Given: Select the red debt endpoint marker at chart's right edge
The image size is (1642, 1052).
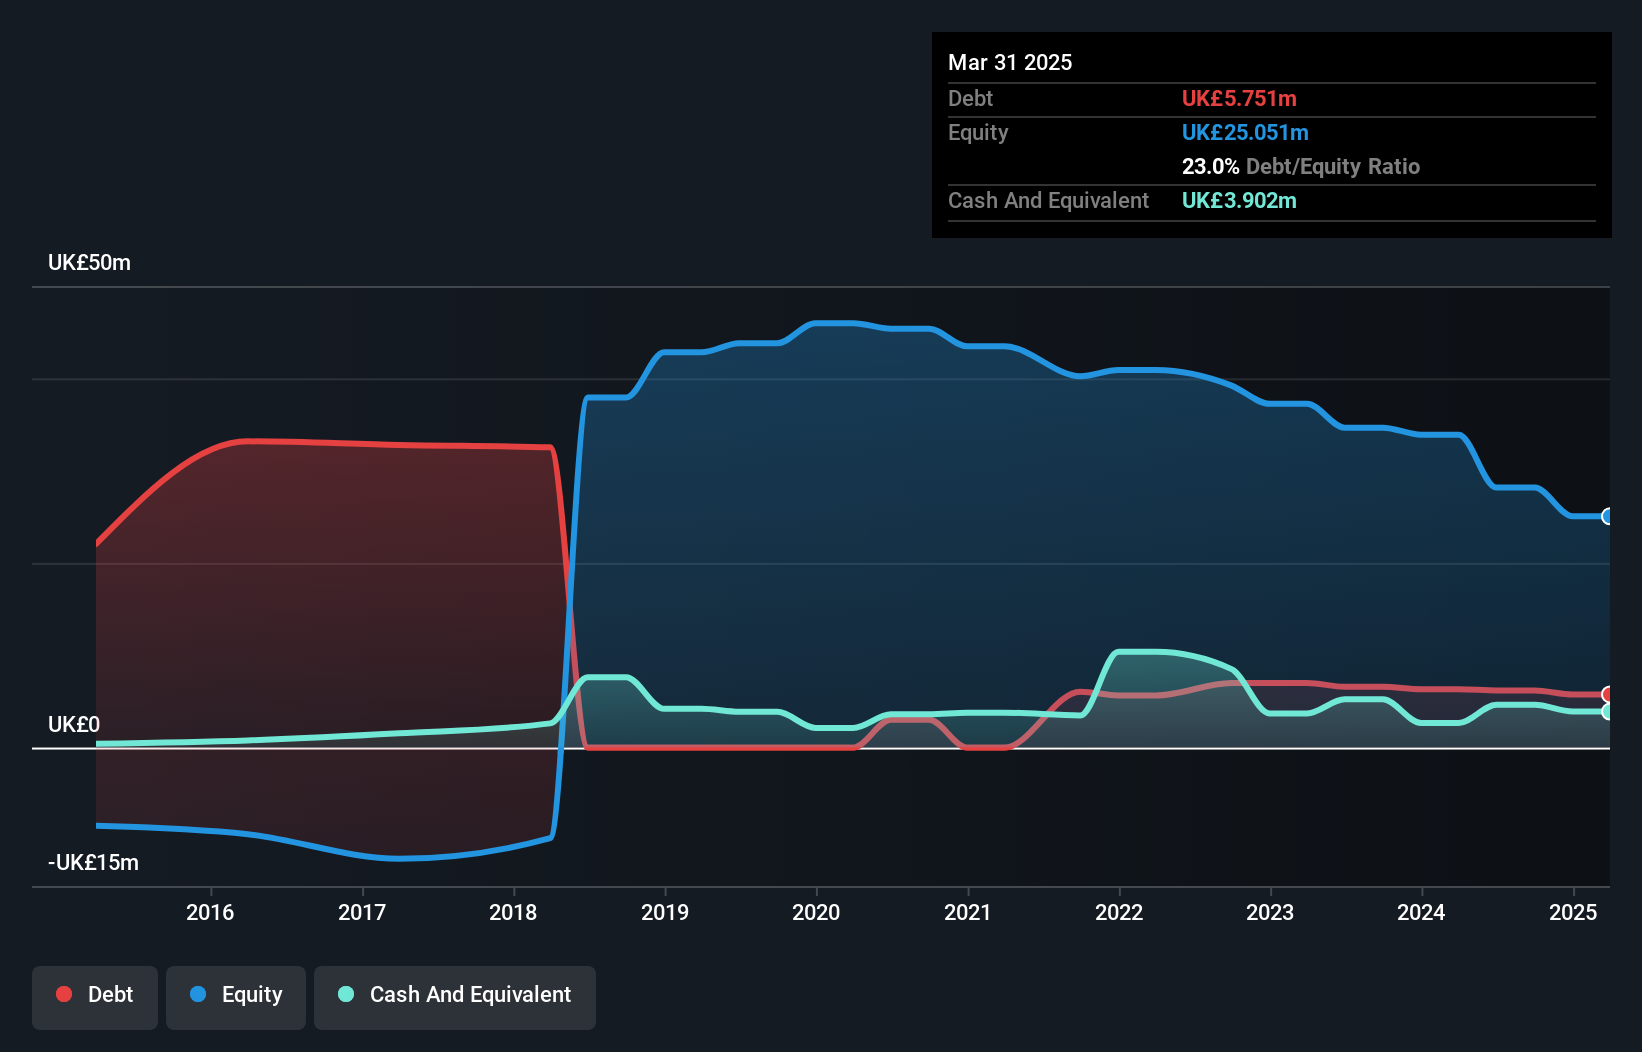Looking at the screenshot, I should click(1608, 693).
